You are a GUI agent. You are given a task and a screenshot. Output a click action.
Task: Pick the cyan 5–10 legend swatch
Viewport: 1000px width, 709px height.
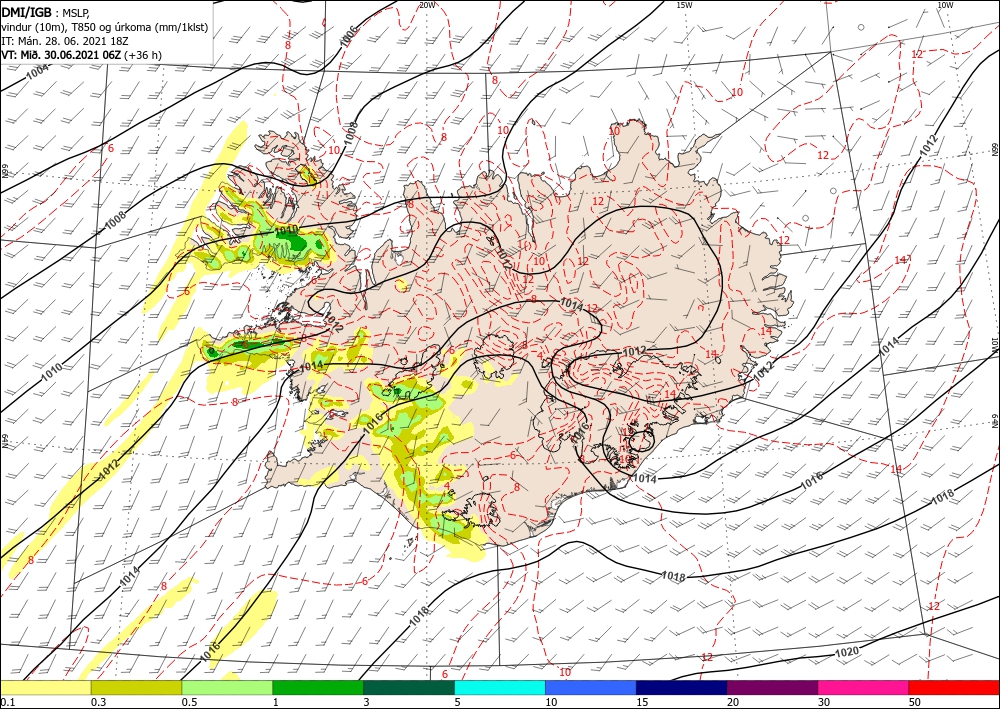pyautogui.click(x=500, y=687)
